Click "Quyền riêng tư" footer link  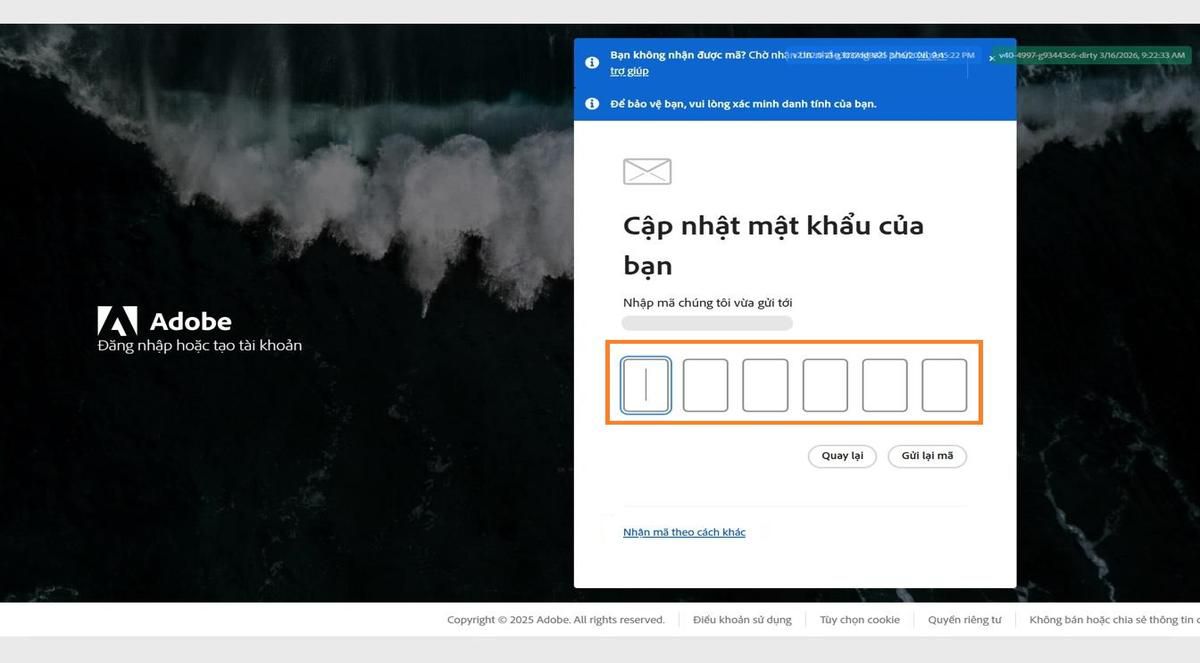click(x=963, y=619)
